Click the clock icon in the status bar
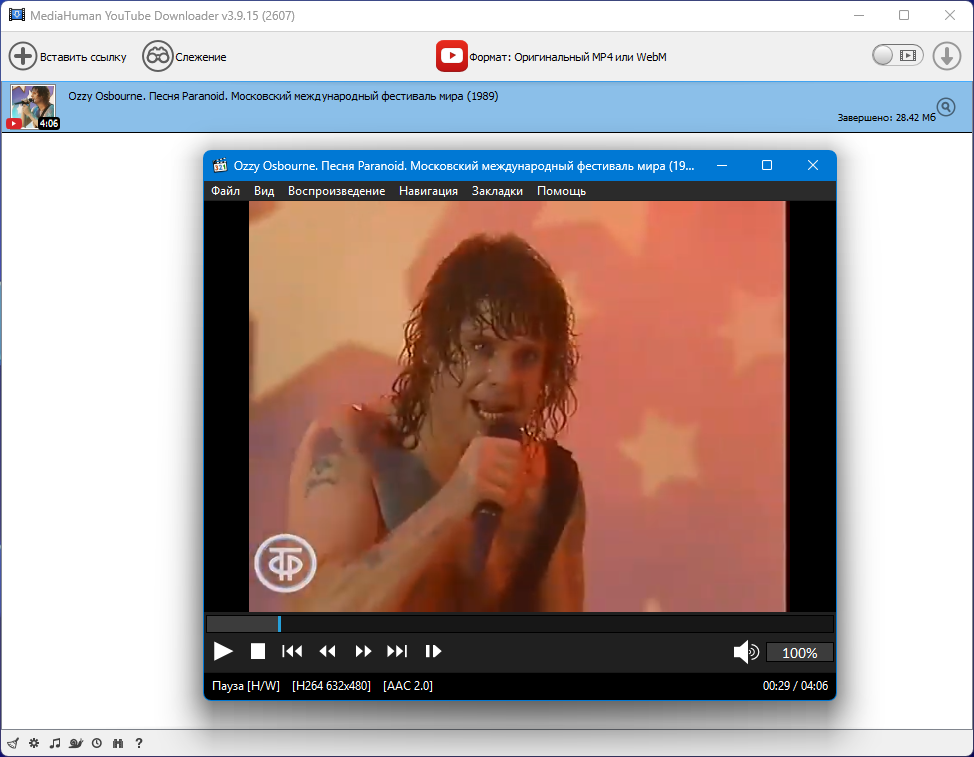The height and width of the screenshot is (757, 974). [97, 743]
